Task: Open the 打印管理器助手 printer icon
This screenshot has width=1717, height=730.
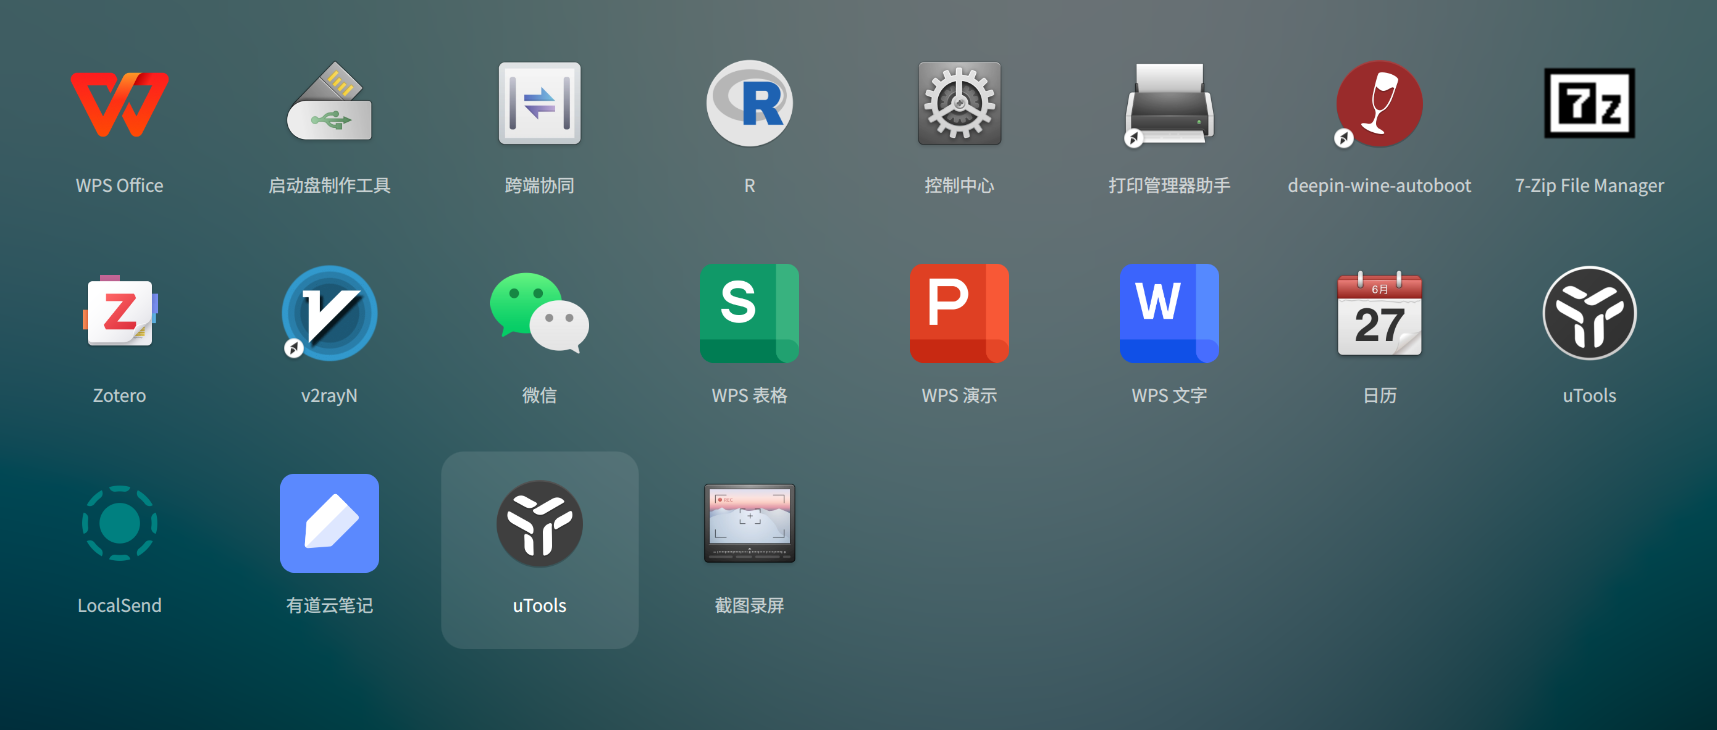Action: pos(1170,104)
